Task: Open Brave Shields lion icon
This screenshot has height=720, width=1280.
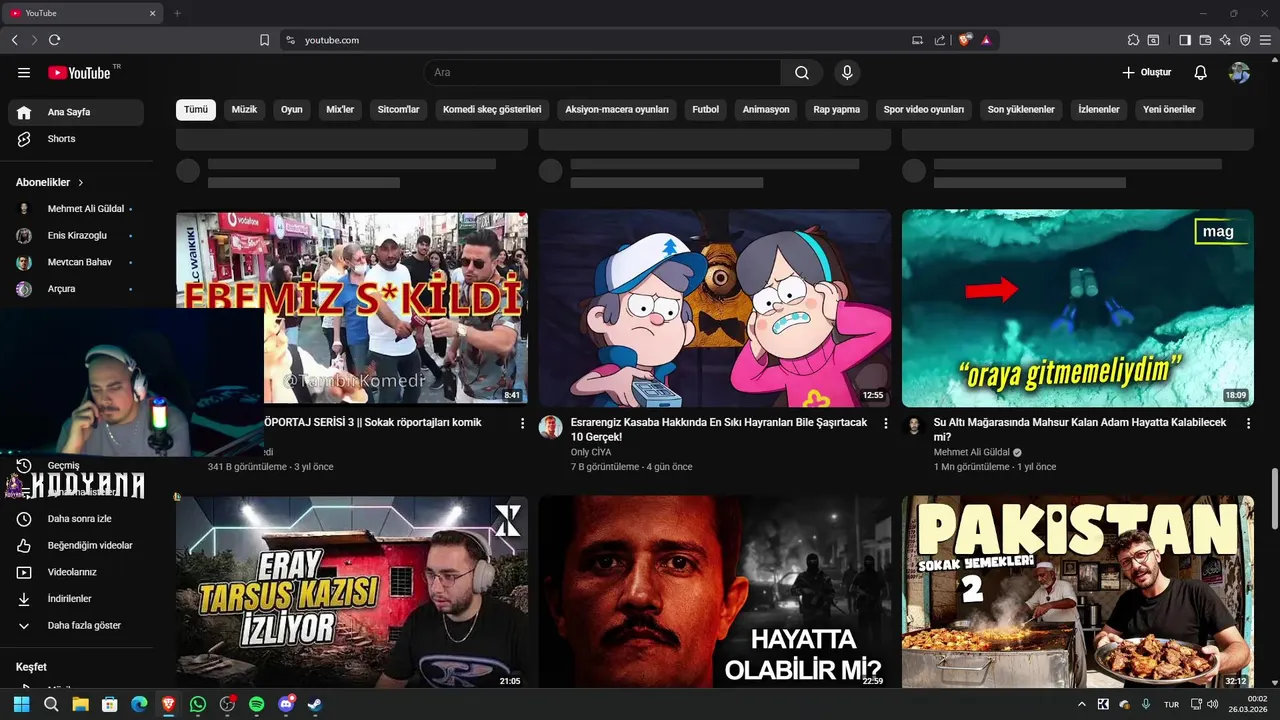Action: [x=964, y=40]
